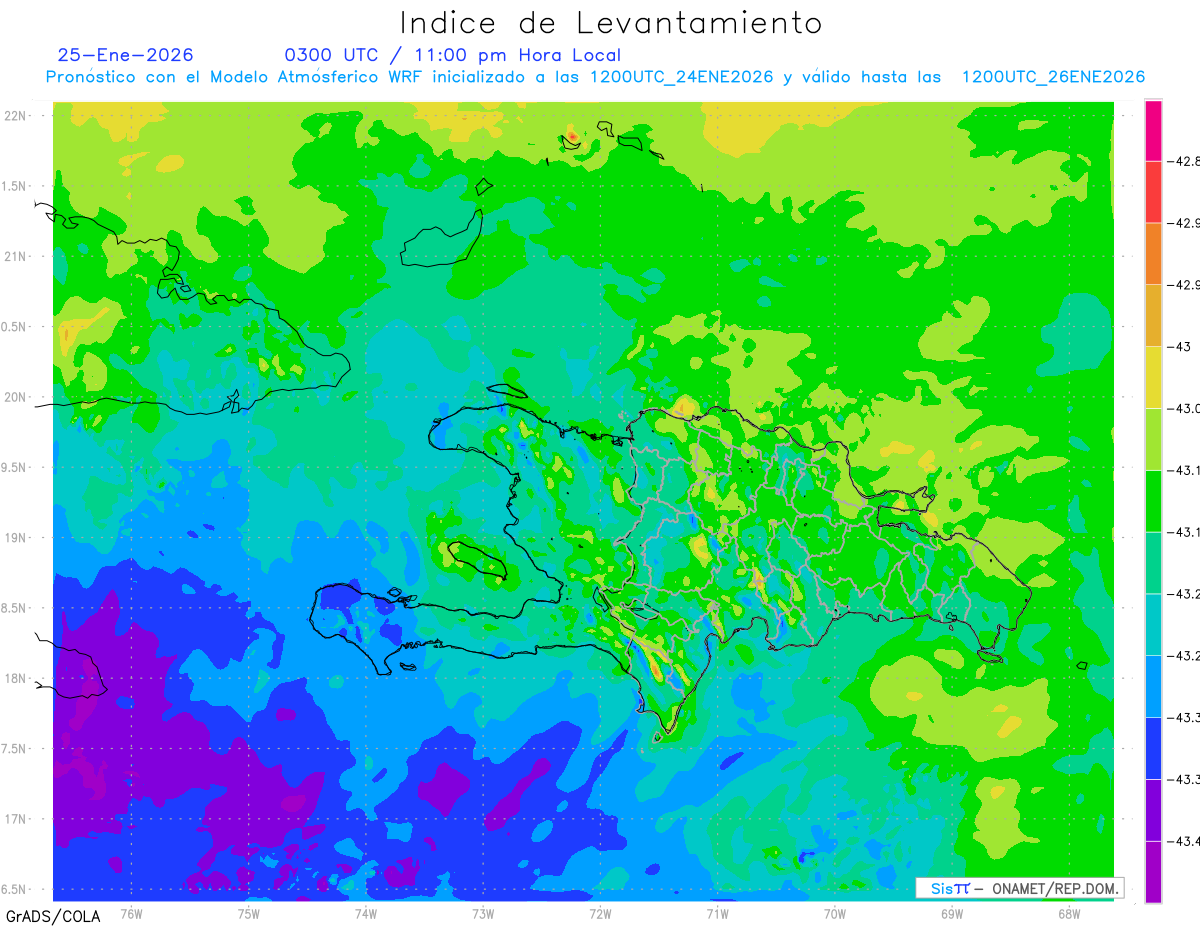Click the "72W" longitude label

tap(600, 913)
